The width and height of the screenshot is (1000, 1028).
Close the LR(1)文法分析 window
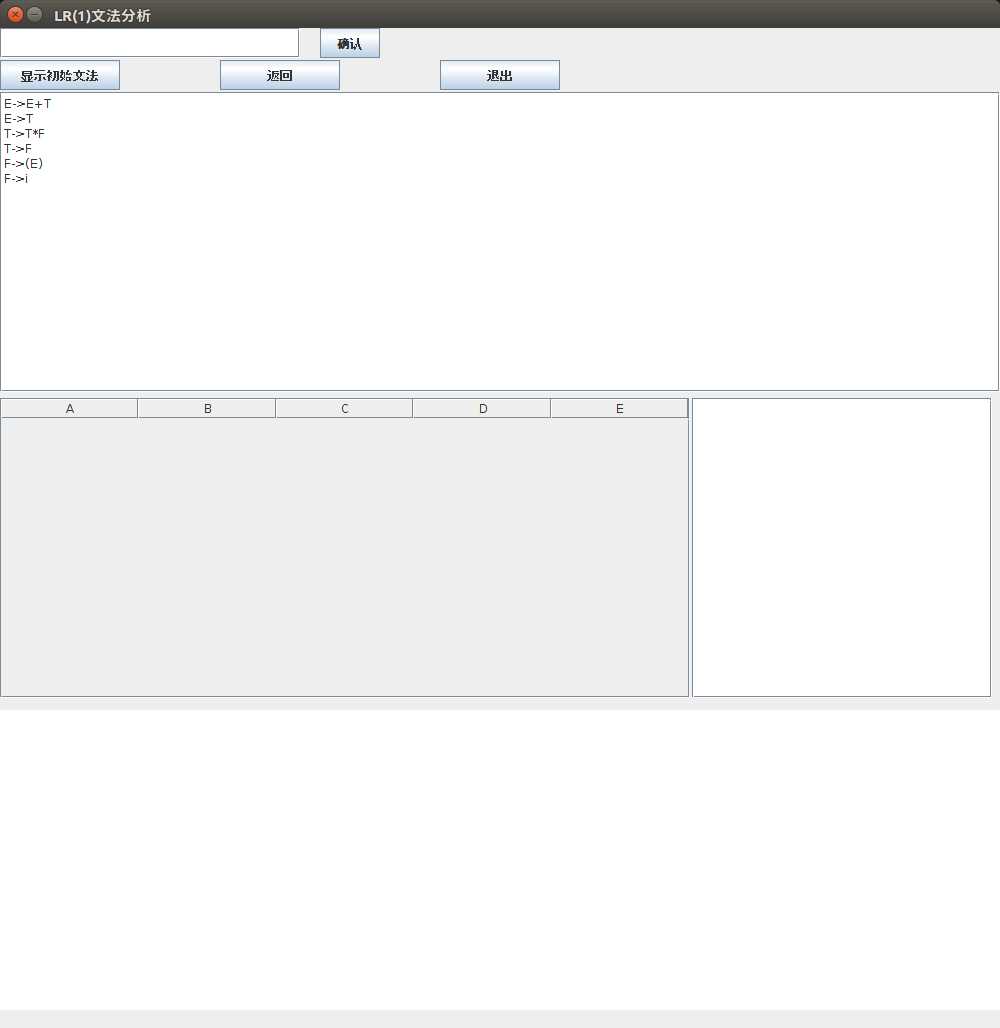15,14
